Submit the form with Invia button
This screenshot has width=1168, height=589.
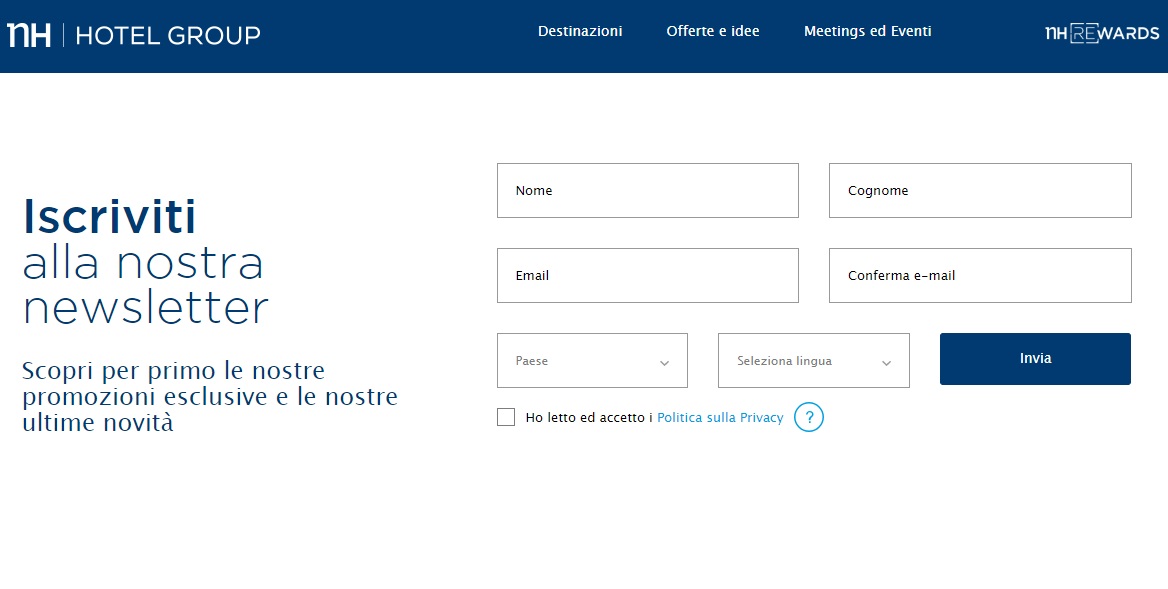point(1035,359)
